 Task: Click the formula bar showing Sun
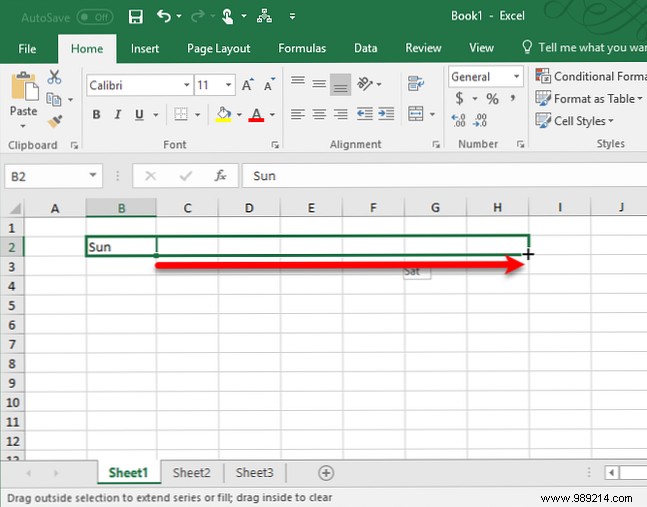pos(444,176)
